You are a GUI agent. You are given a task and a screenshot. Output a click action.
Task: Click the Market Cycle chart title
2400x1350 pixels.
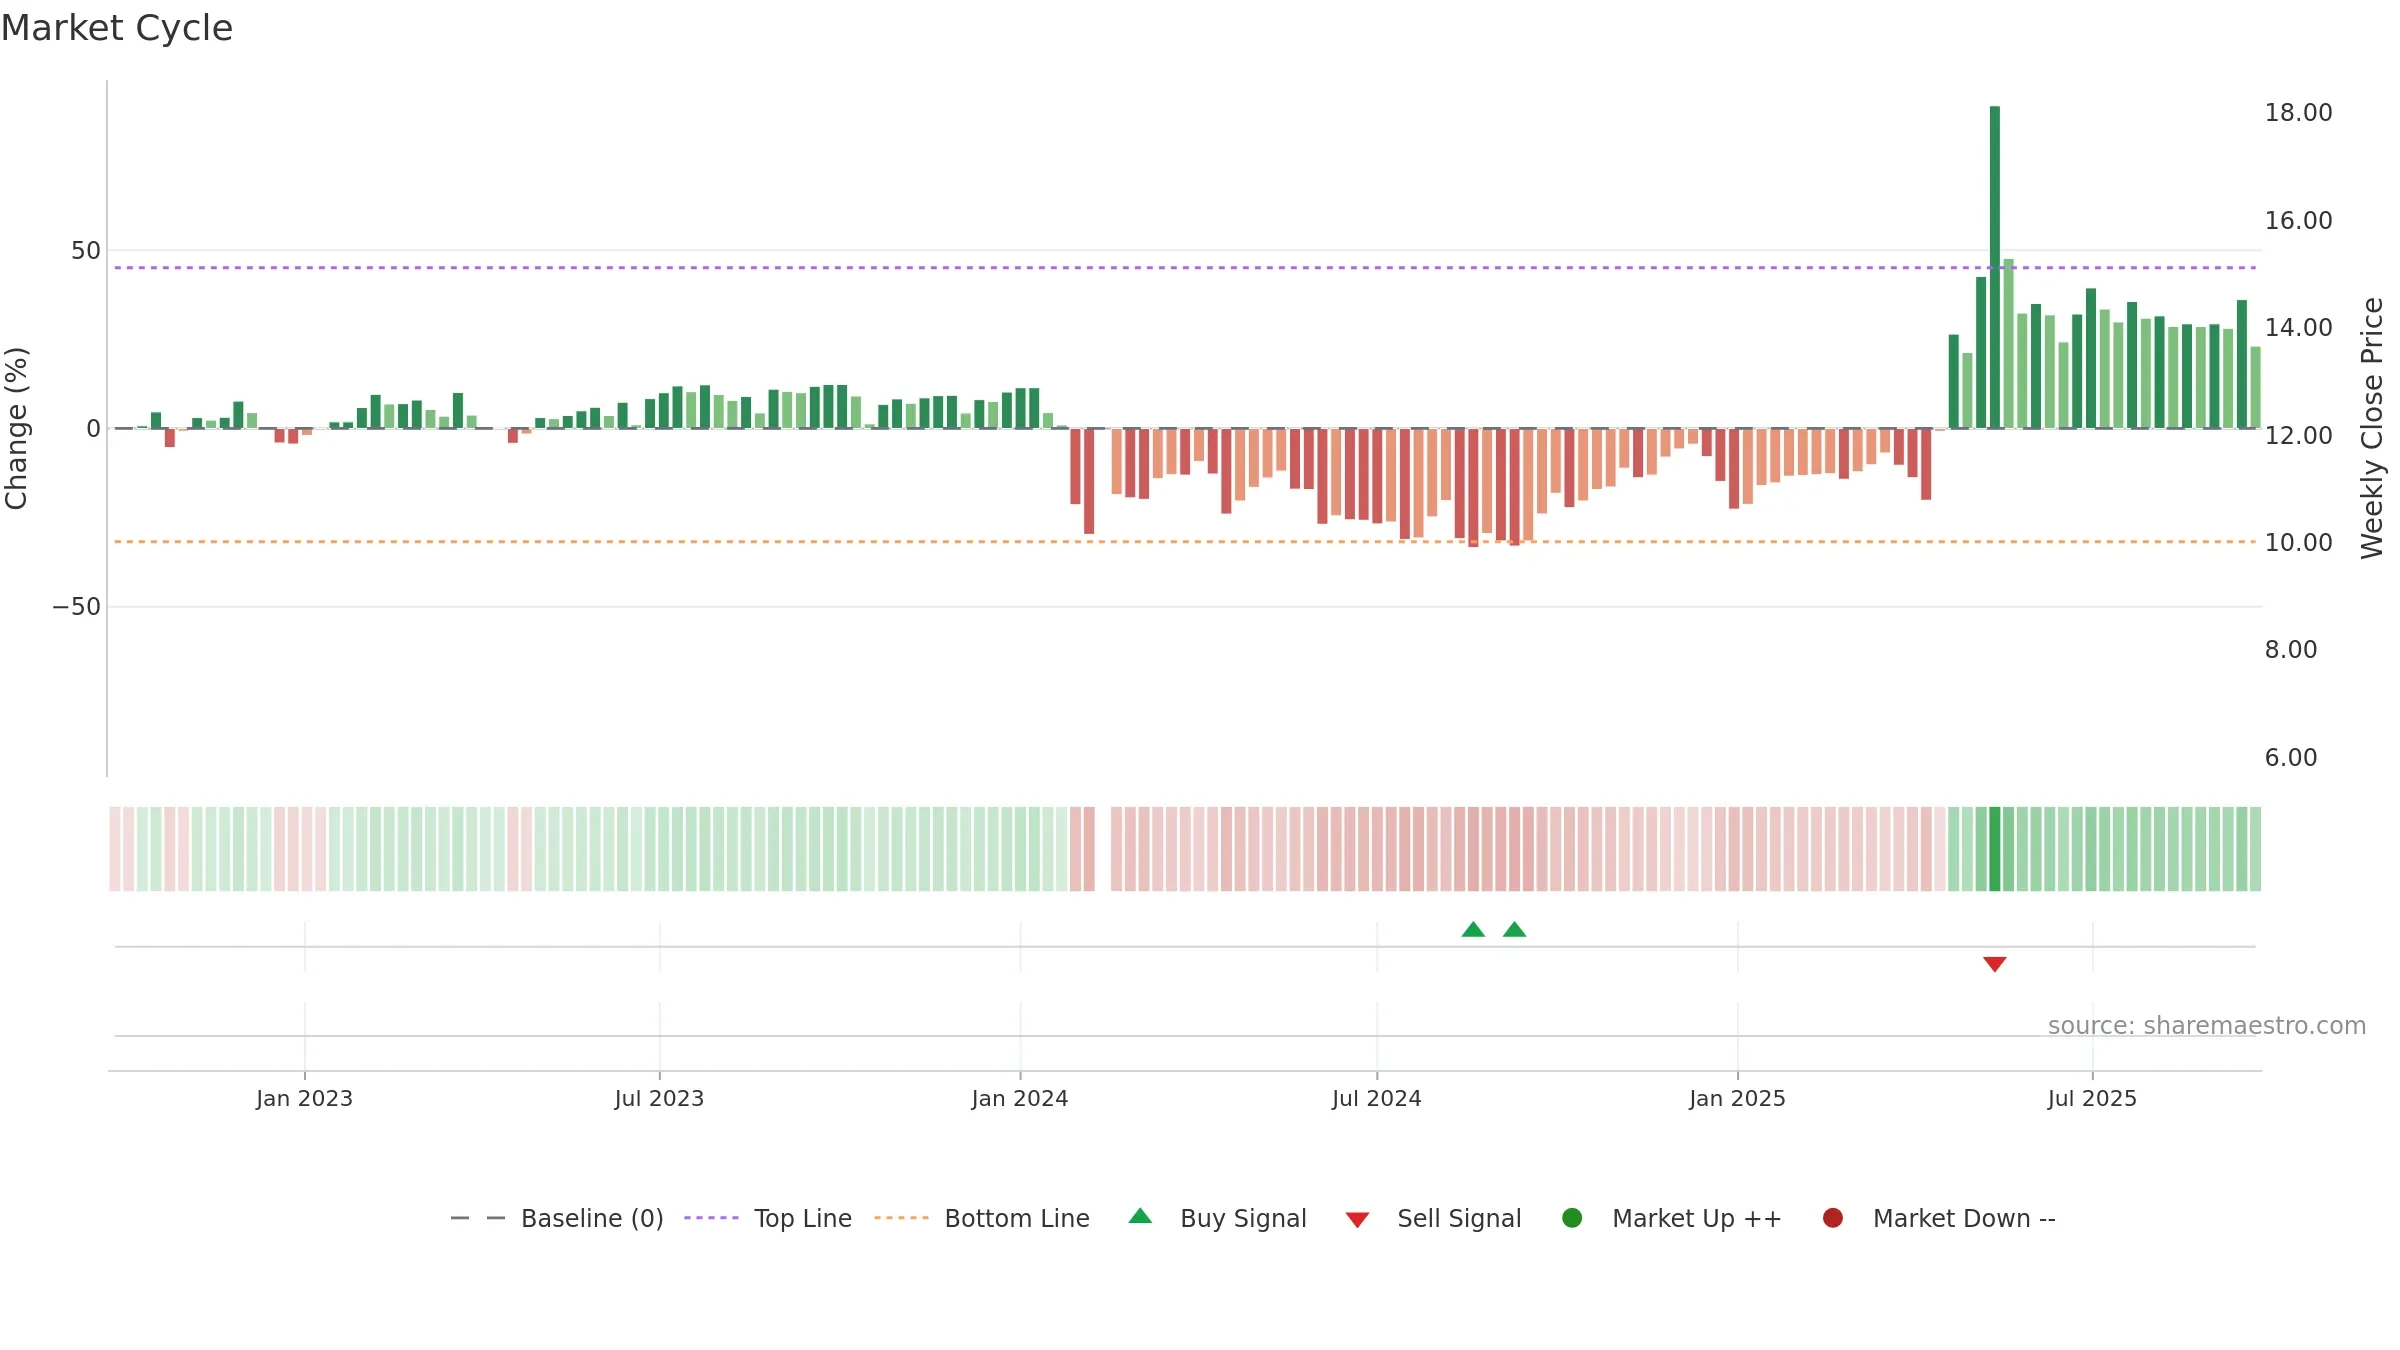(117, 28)
